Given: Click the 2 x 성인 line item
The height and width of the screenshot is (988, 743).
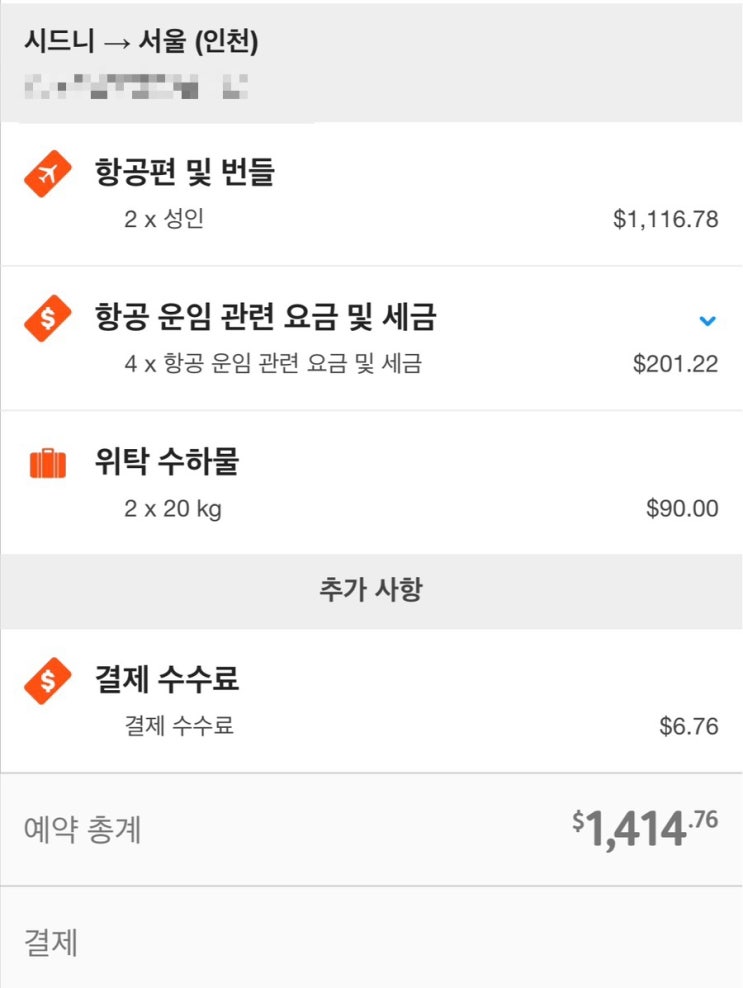Looking at the screenshot, I should tap(164, 219).
